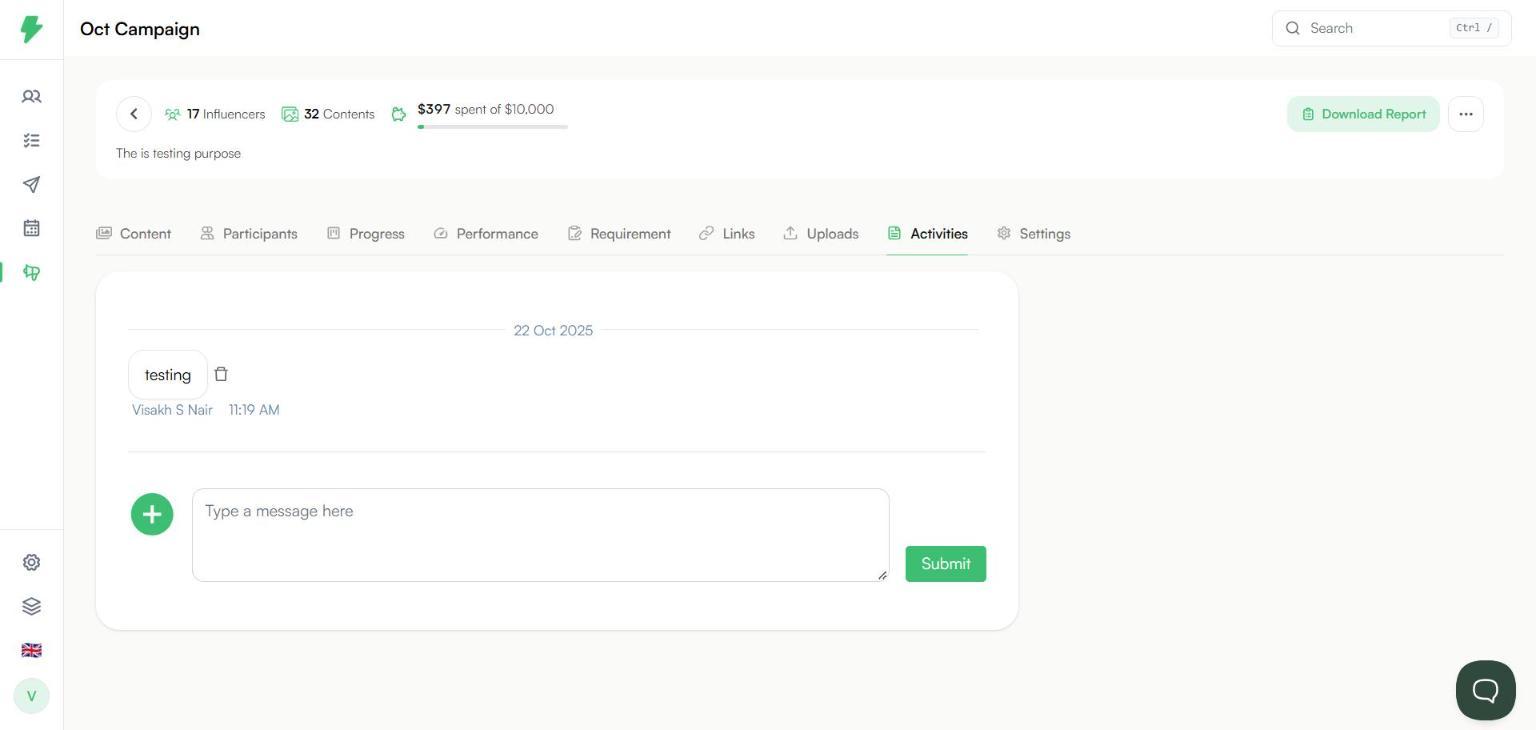Focus the Type a message here field
Image resolution: width=1536 pixels, height=730 pixels.
[x=541, y=535]
